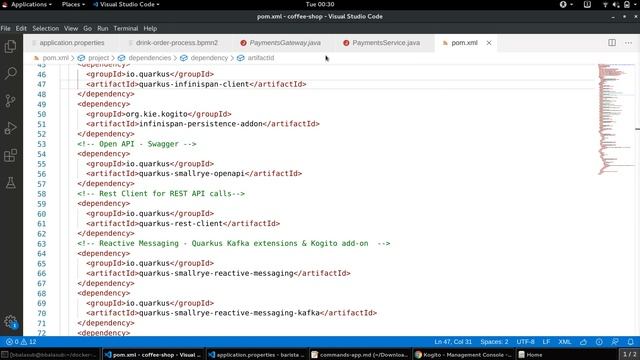Open Visual Studio Code app menu in top bar
Viewport: 640px width, 360px height.
click(x=126, y=4)
